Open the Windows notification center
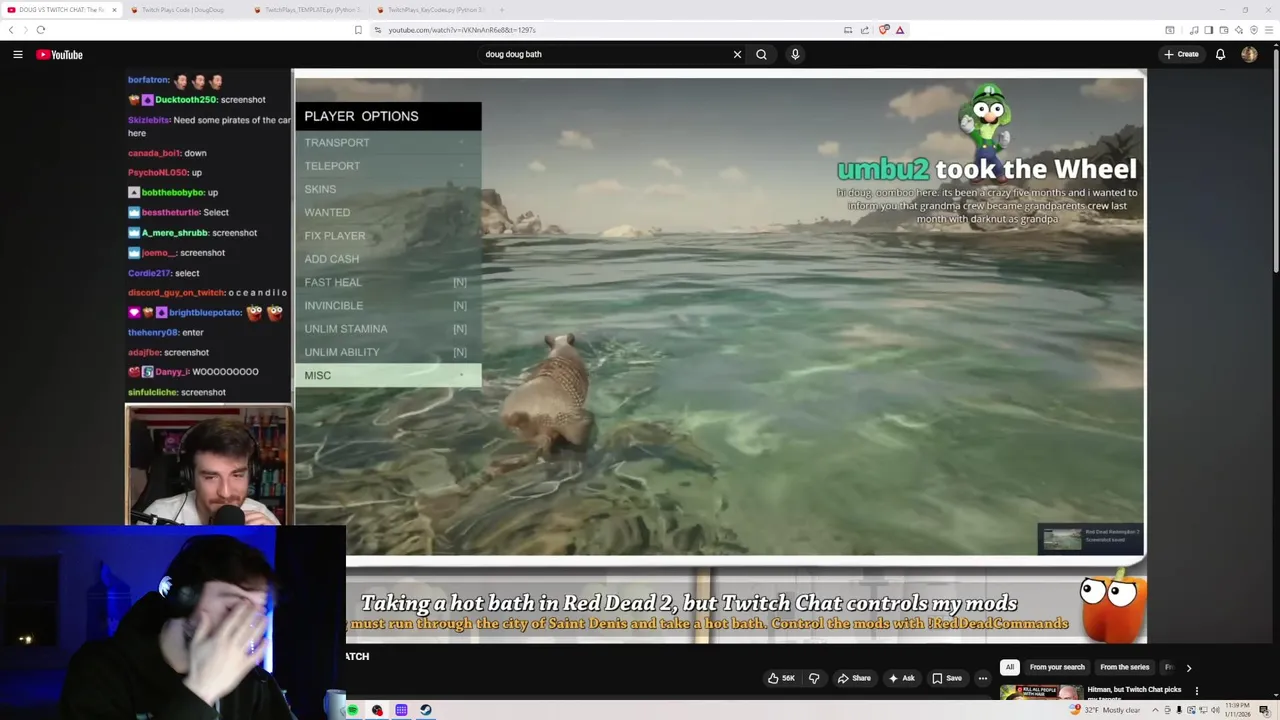This screenshot has width=1280, height=720. pos(1264,710)
